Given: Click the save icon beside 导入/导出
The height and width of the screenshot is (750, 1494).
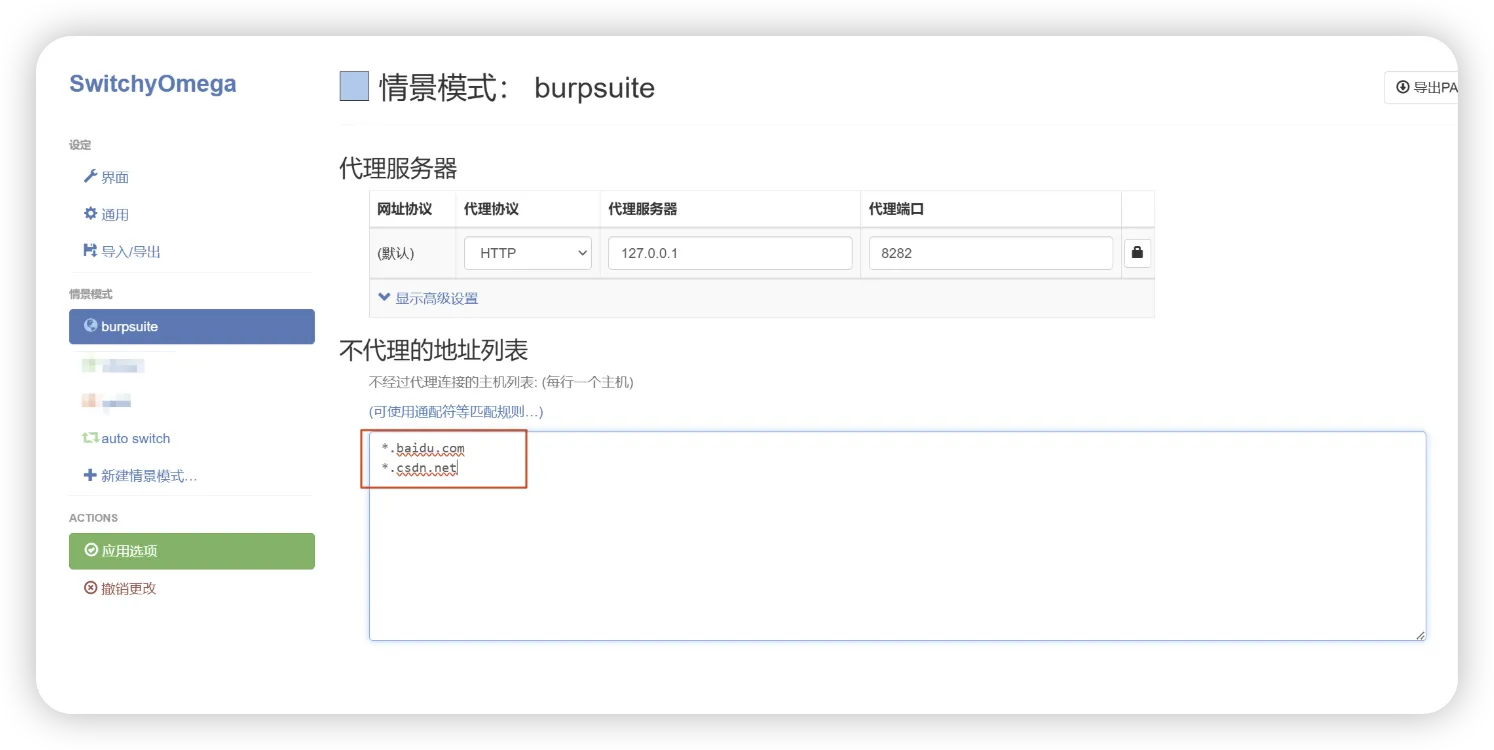Looking at the screenshot, I should (90, 251).
